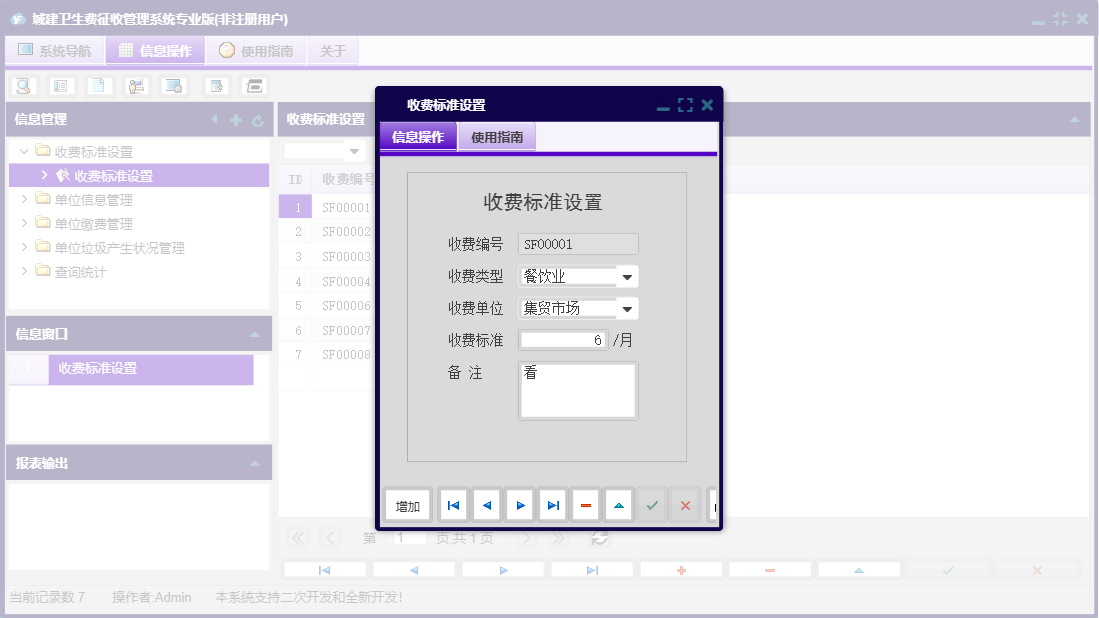Click the red minus delete record button
Screen dimensions: 1099x618
click(x=586, y=506)
